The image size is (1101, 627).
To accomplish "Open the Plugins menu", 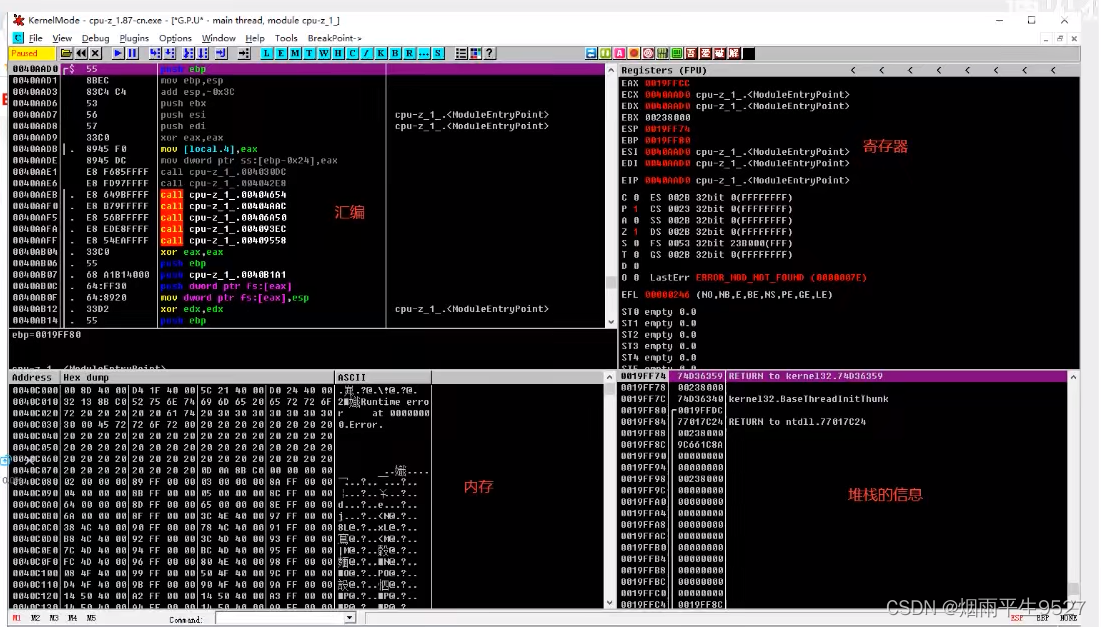I will click(x=134, y=38).
